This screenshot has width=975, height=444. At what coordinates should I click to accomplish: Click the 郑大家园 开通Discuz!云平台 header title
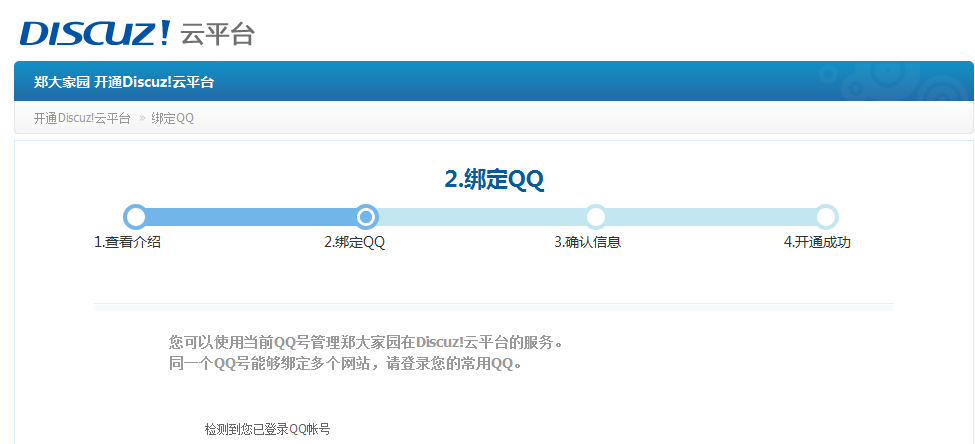point(124,81)
